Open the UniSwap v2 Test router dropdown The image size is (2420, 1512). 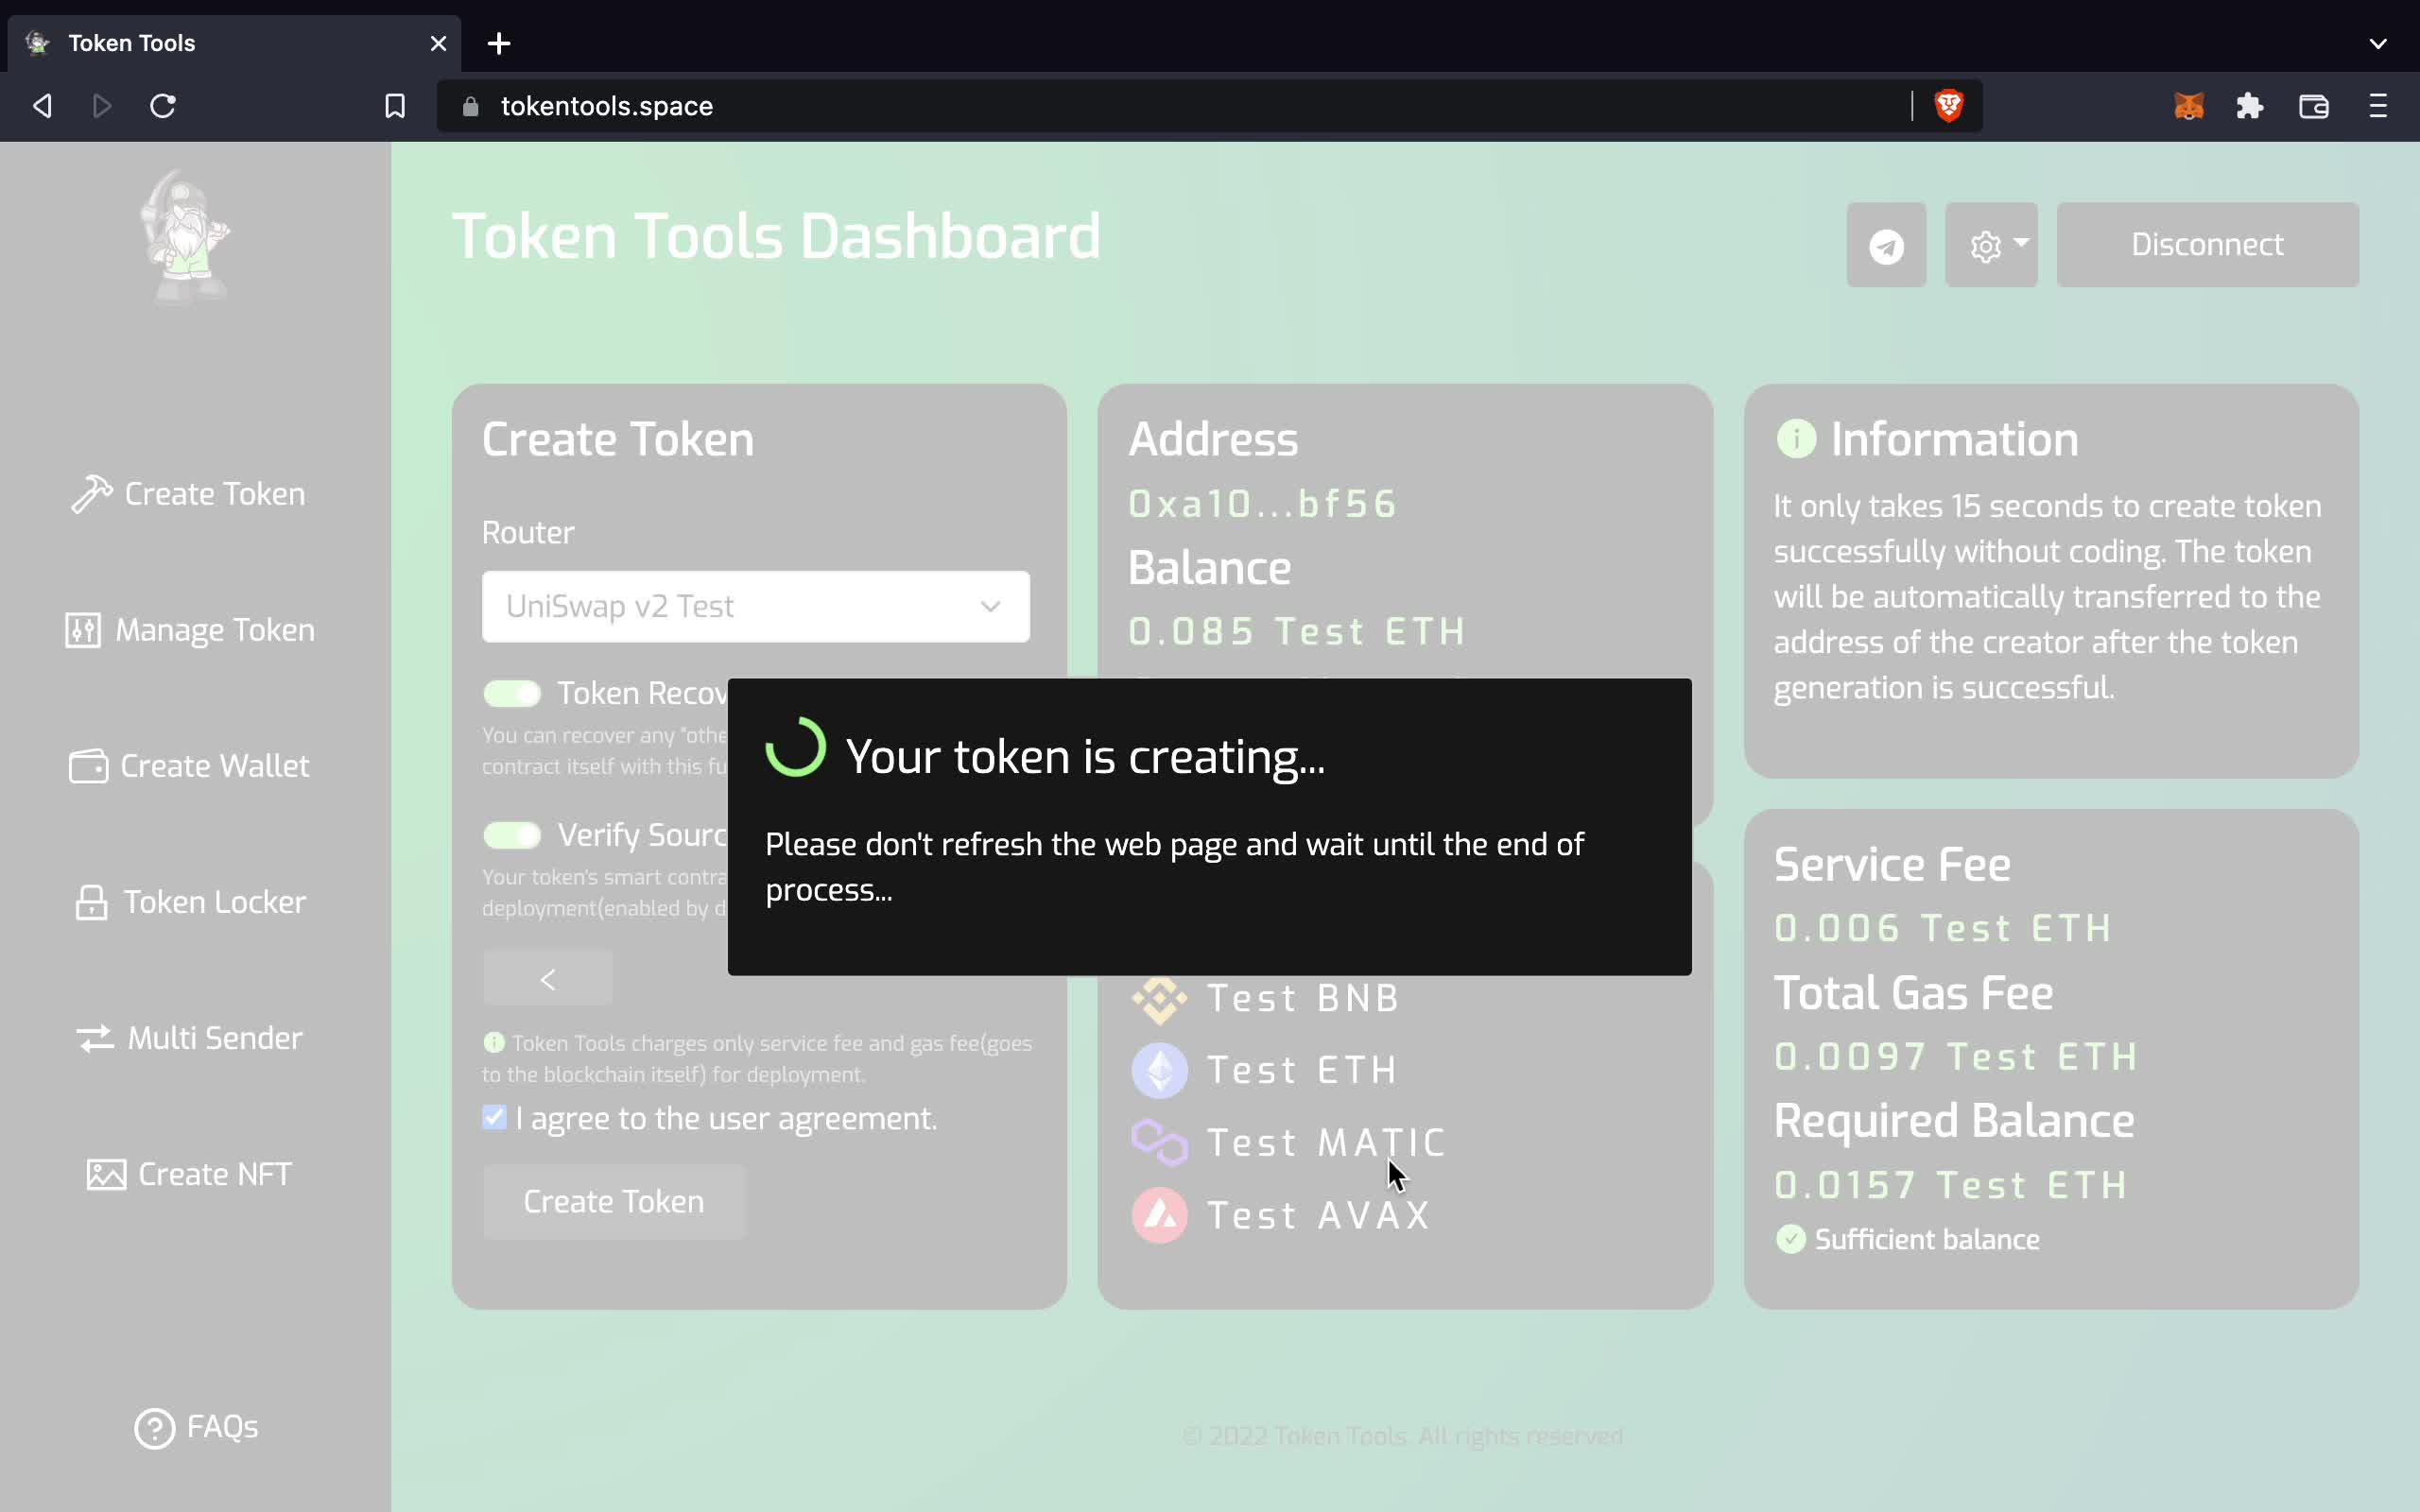click(x=755, y=606)
